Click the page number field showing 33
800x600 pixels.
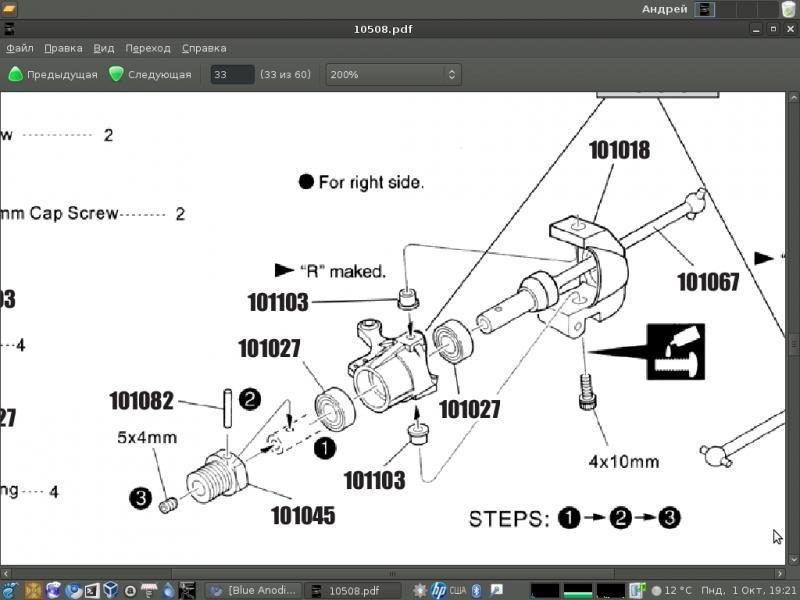tap(232, 74)
